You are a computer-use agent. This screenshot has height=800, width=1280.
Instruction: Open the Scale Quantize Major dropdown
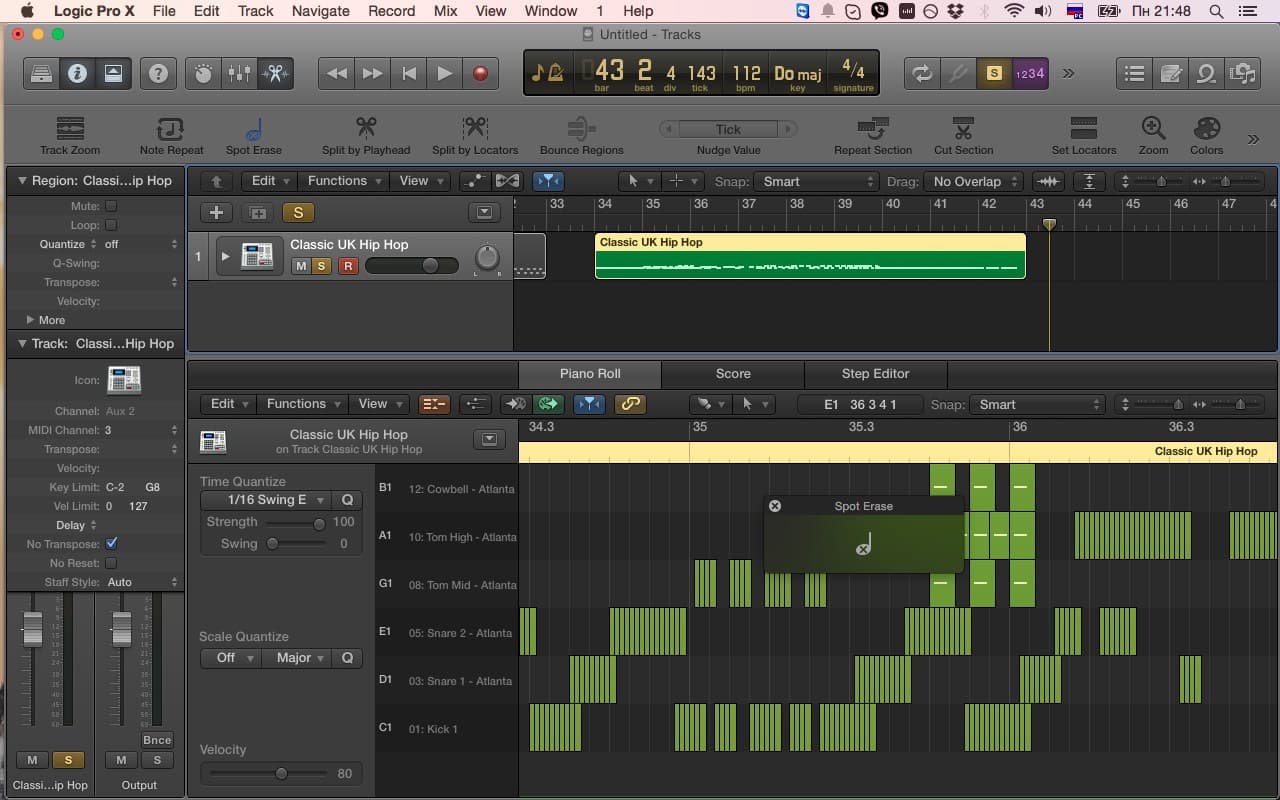tap(297, 658)
